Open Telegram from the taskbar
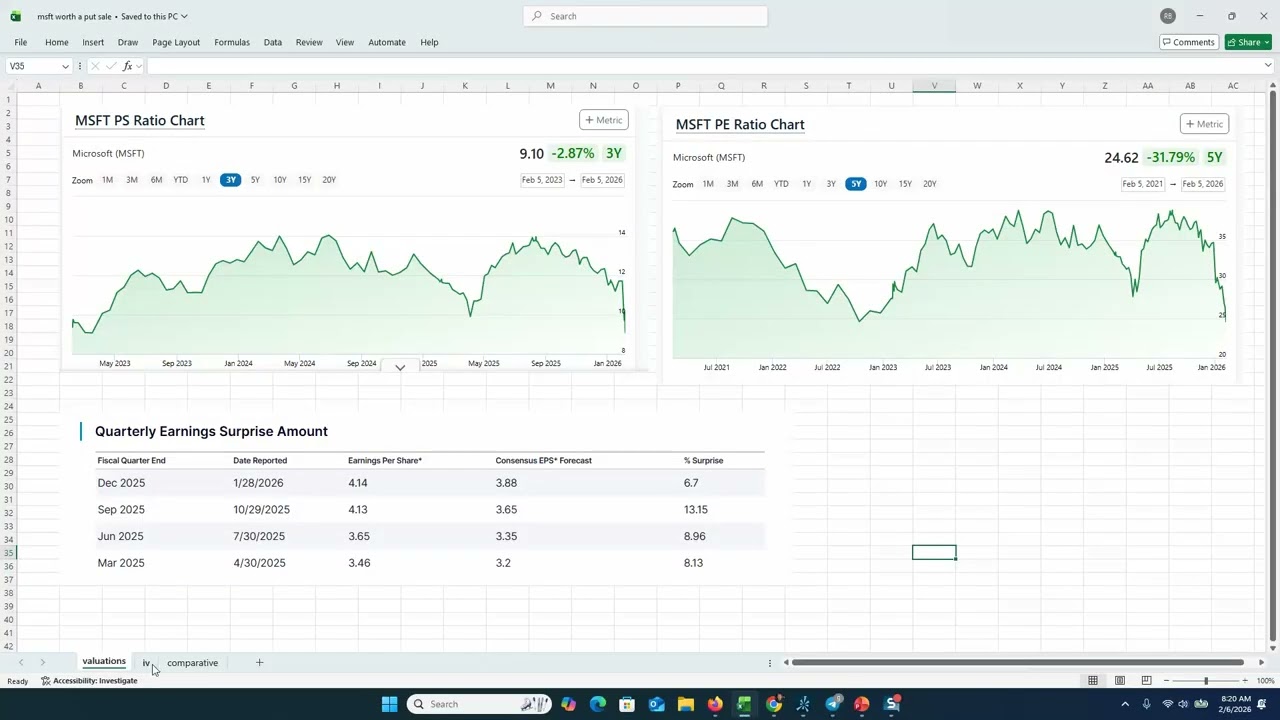 [x=833, y=704]
